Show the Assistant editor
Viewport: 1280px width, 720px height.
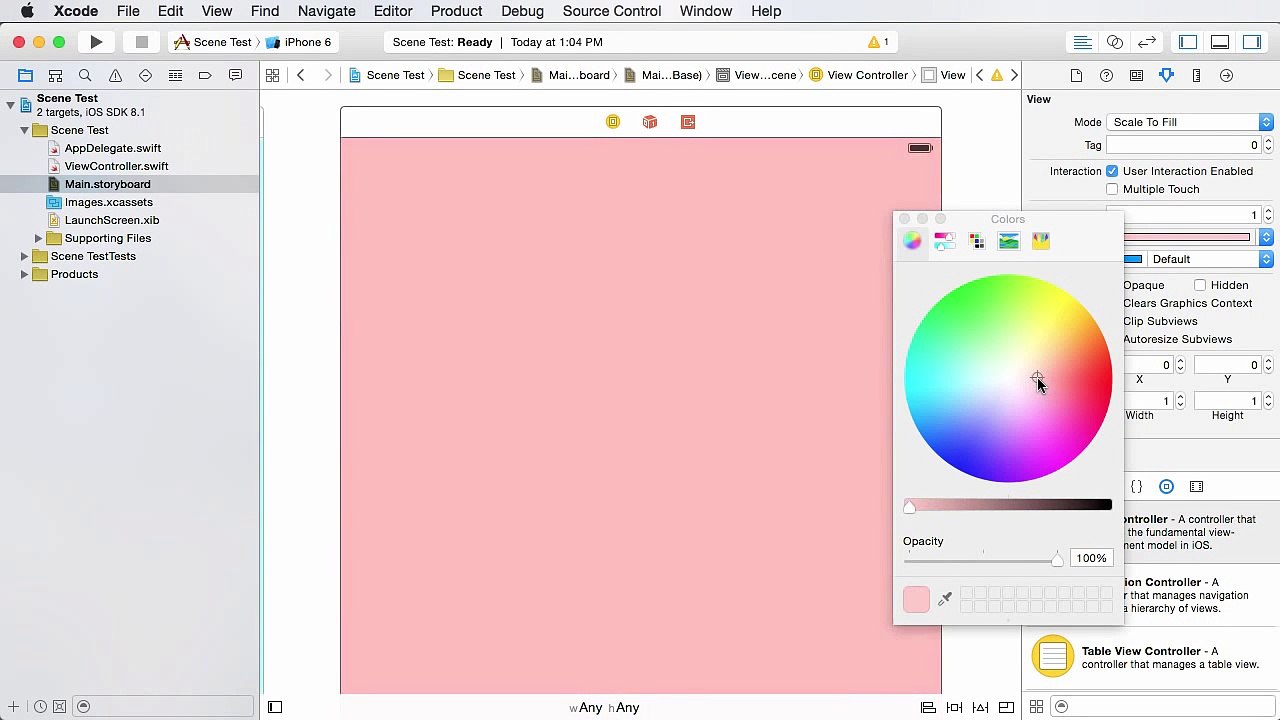coord(1115,42)
